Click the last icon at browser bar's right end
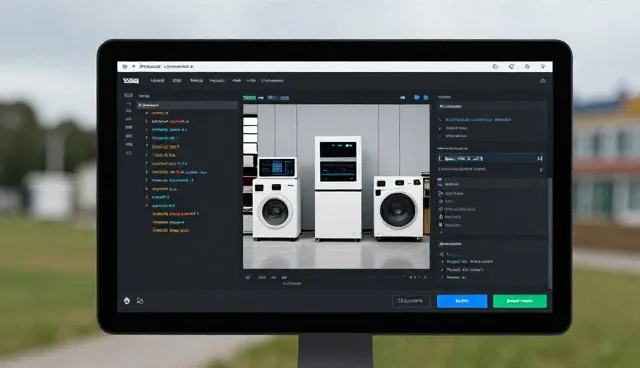Viewport: 640px width, 368px height. pos(543,66)
